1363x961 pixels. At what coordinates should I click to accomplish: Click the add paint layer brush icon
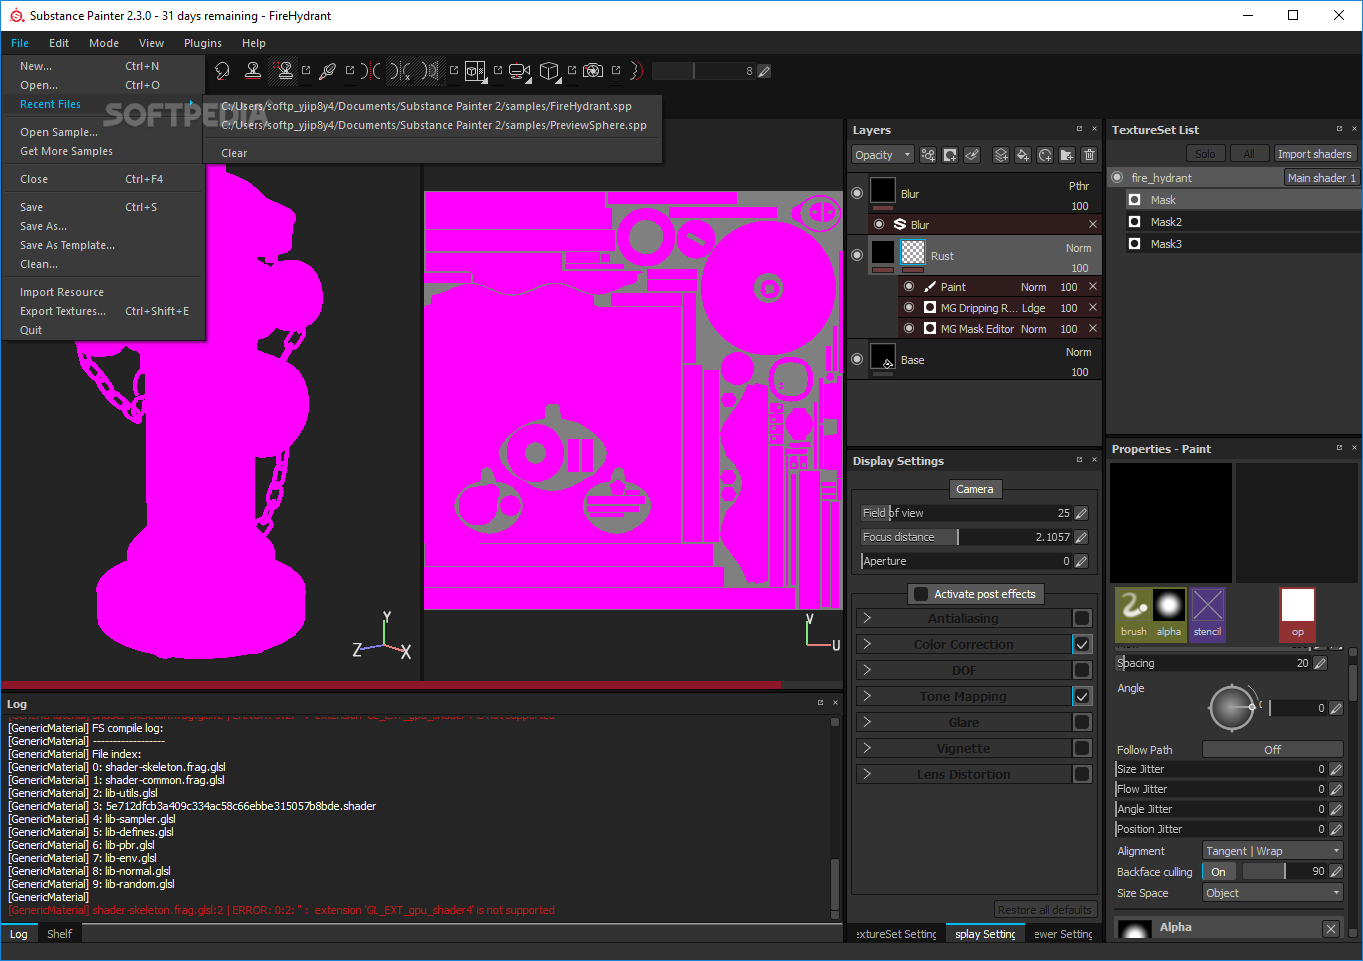(972, 155)
